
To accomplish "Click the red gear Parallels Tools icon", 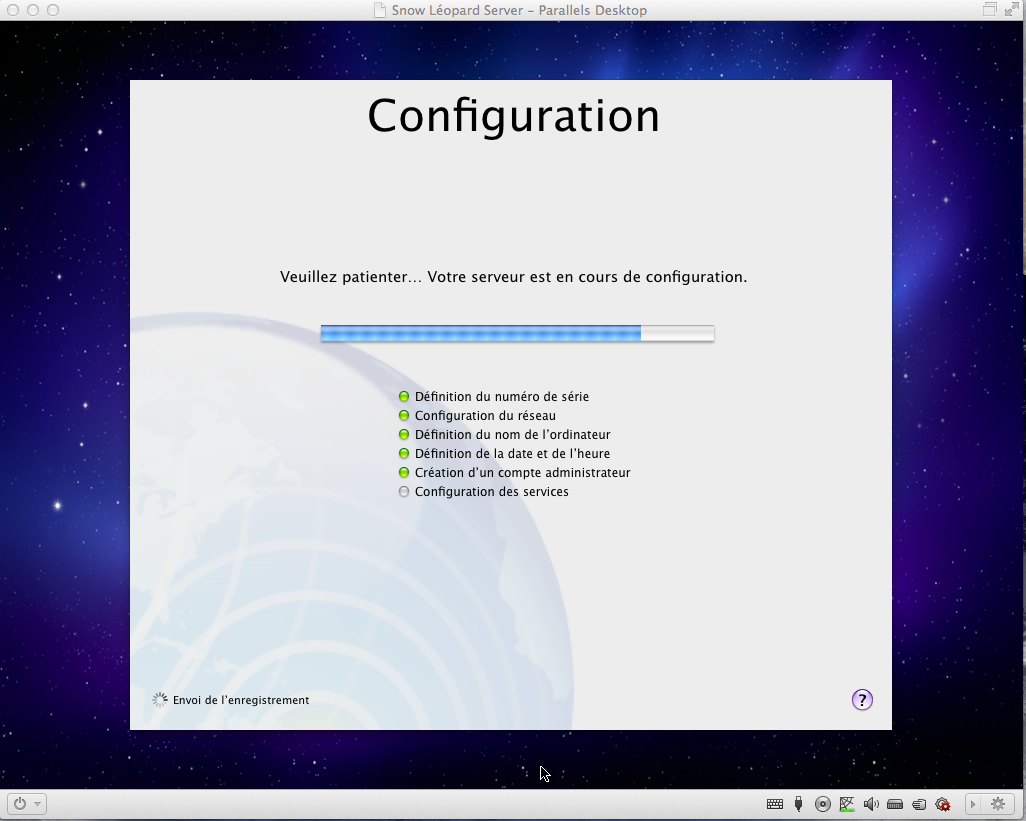I will click(943, 804).
